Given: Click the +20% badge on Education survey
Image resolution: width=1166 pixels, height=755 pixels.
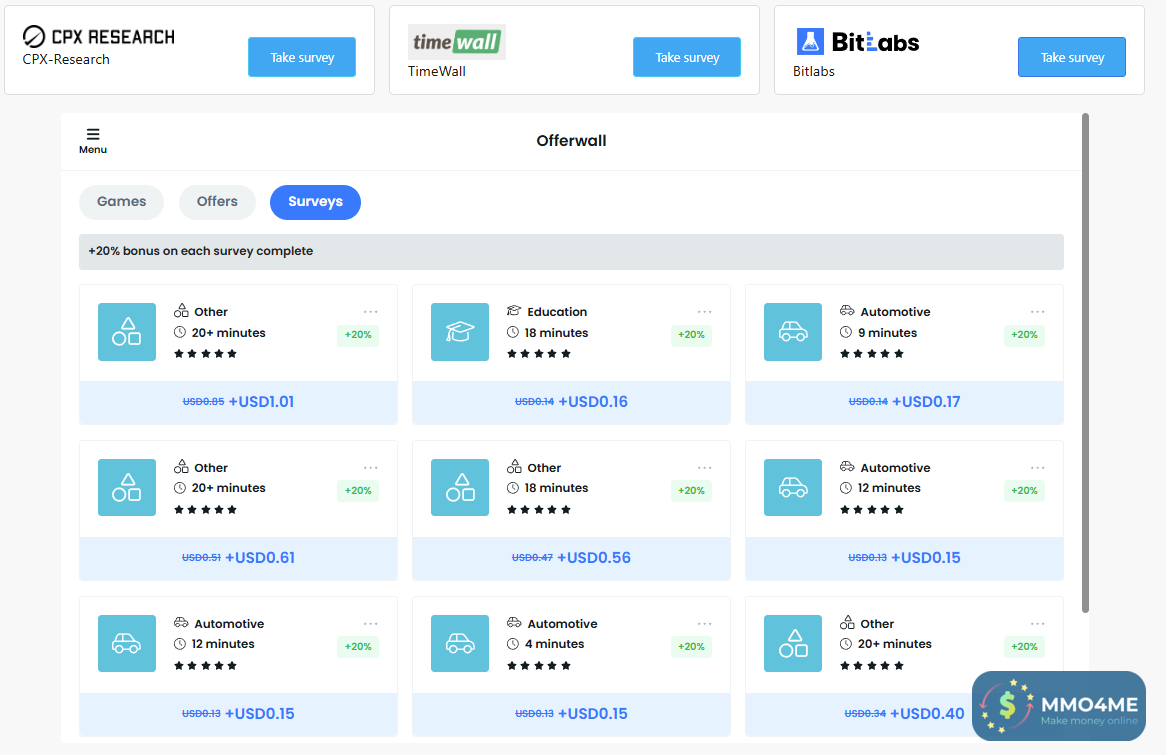Looking at the screenshot, I should point(691,335).
